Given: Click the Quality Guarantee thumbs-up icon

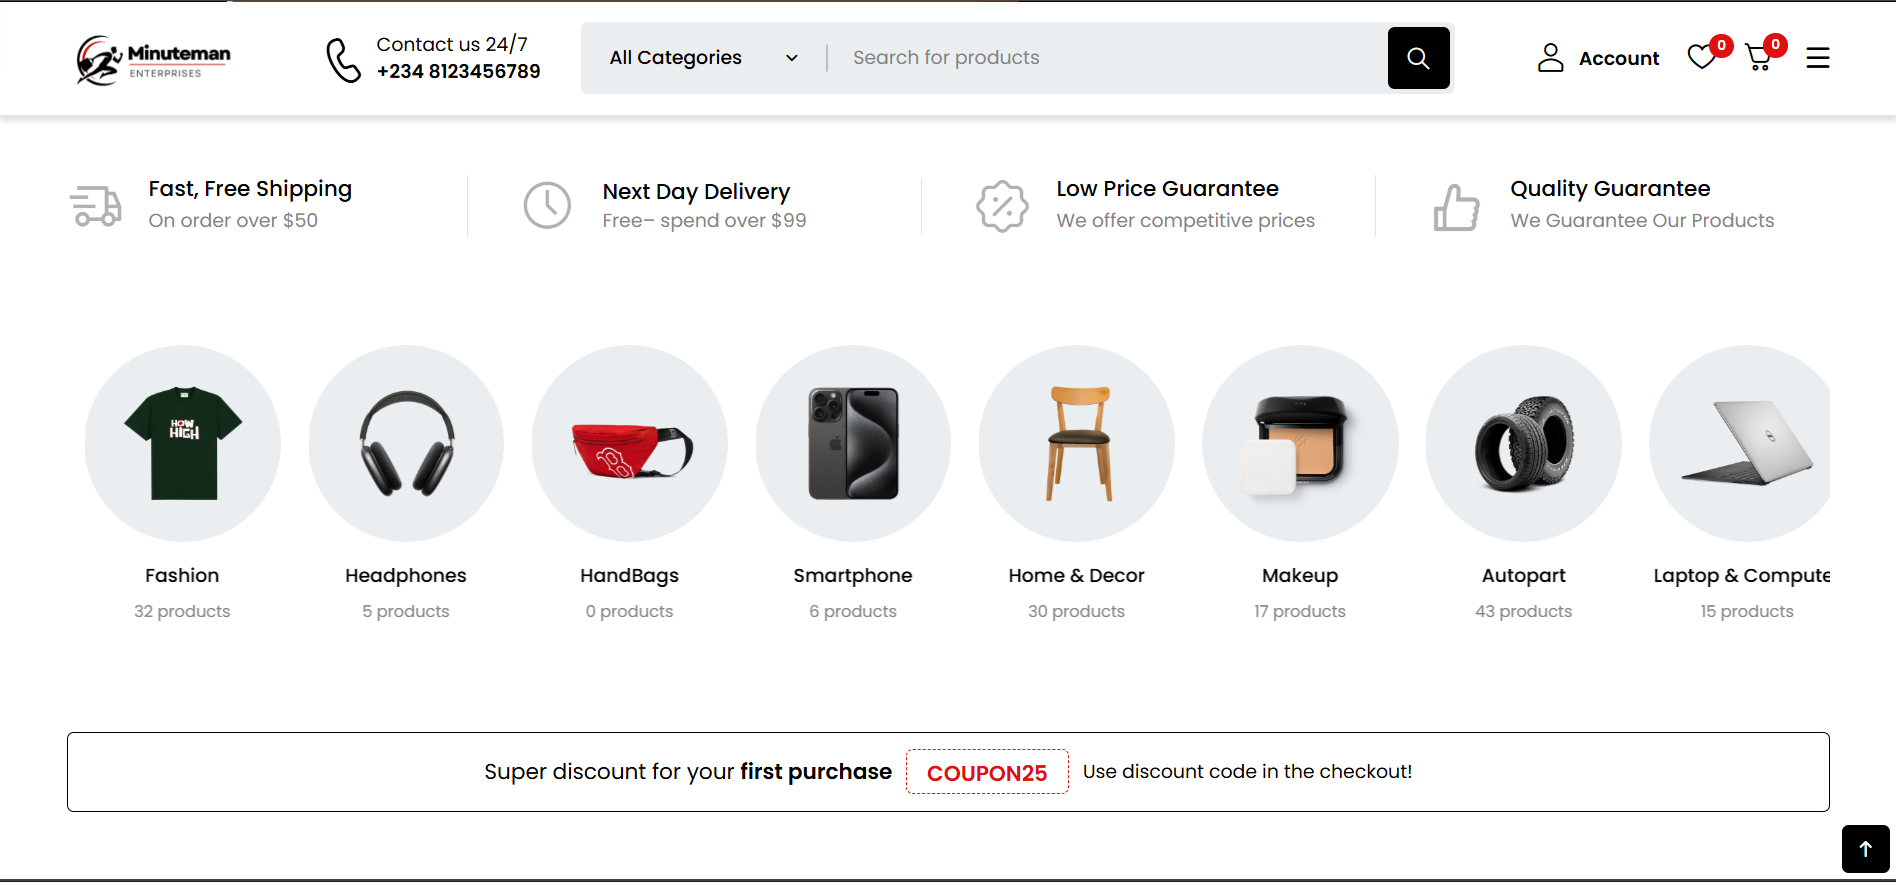Looking at the screenshot, I should pyautogui.click(x=1456, y=207).
